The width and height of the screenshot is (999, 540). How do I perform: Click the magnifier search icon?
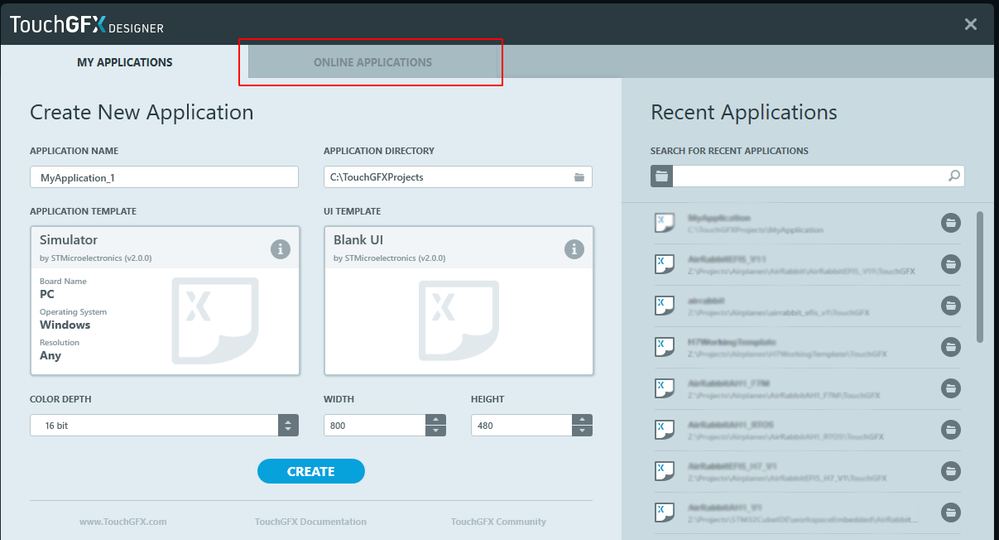pos(954,176)
